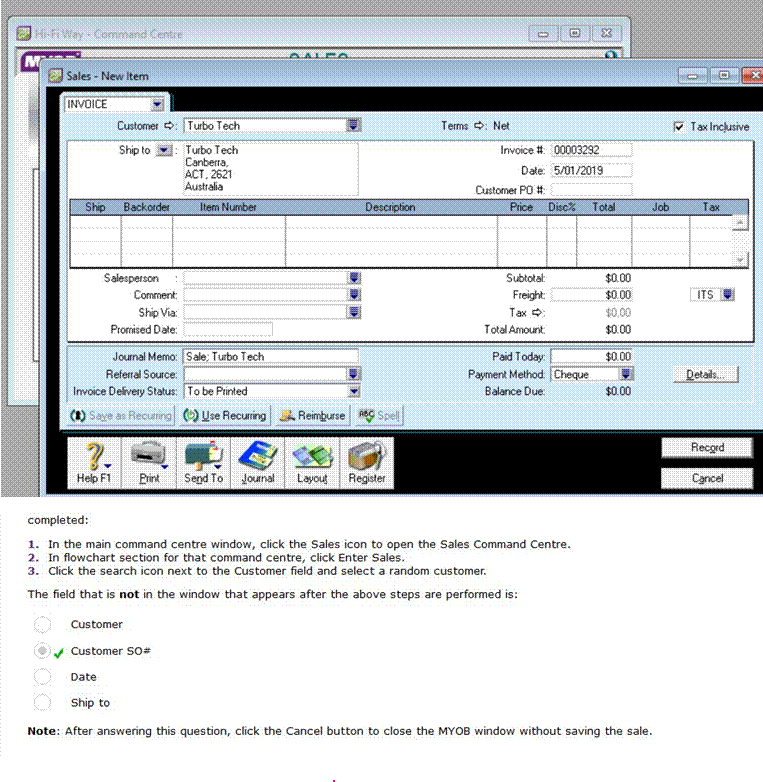Cancel the sale without saving

tap(707, 478)
